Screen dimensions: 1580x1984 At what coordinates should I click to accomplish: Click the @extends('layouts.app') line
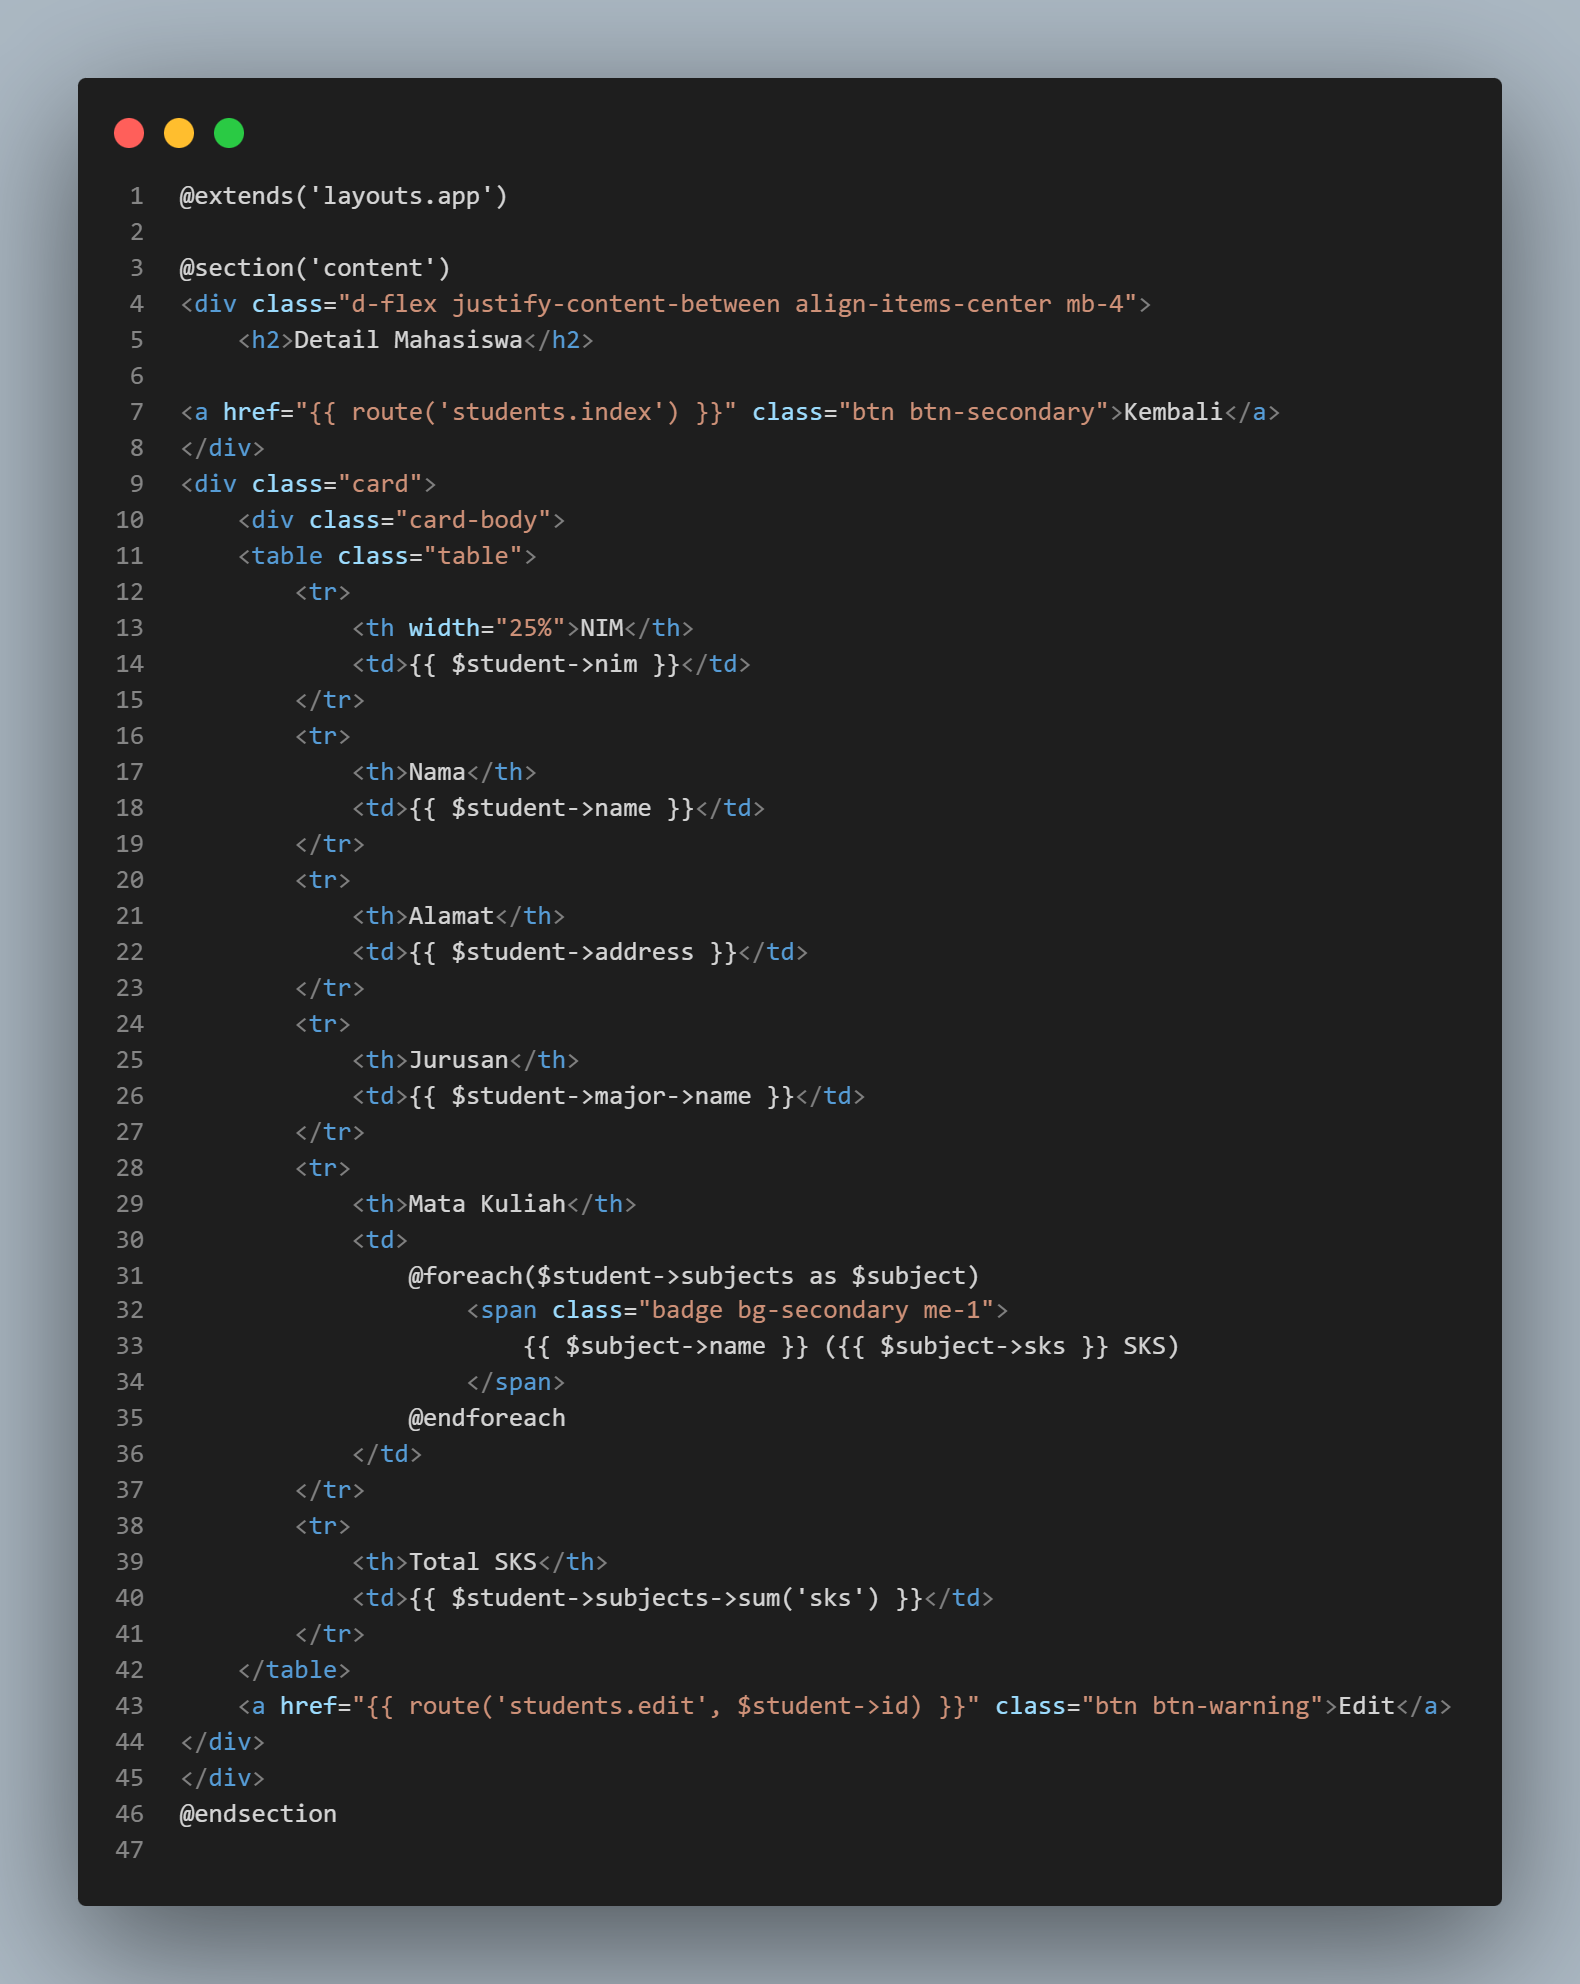tap(343, 196)
